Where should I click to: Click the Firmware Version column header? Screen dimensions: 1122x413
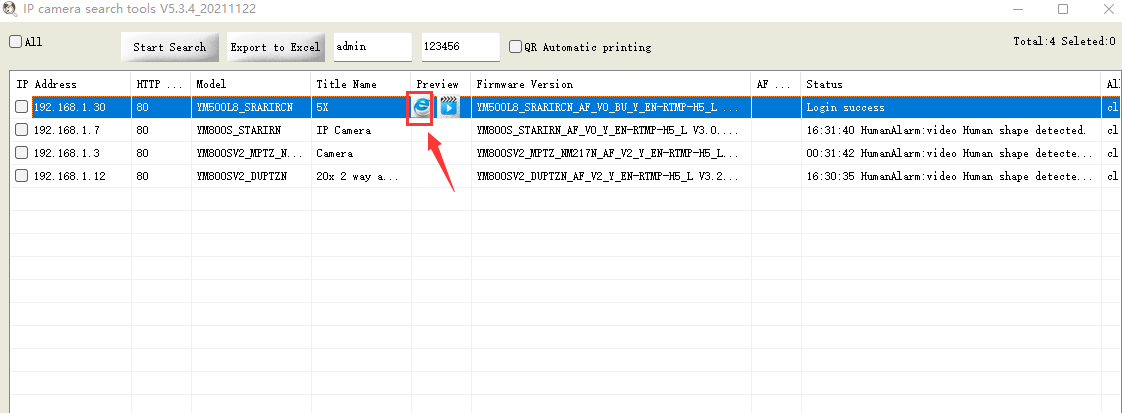pos(610,84)
